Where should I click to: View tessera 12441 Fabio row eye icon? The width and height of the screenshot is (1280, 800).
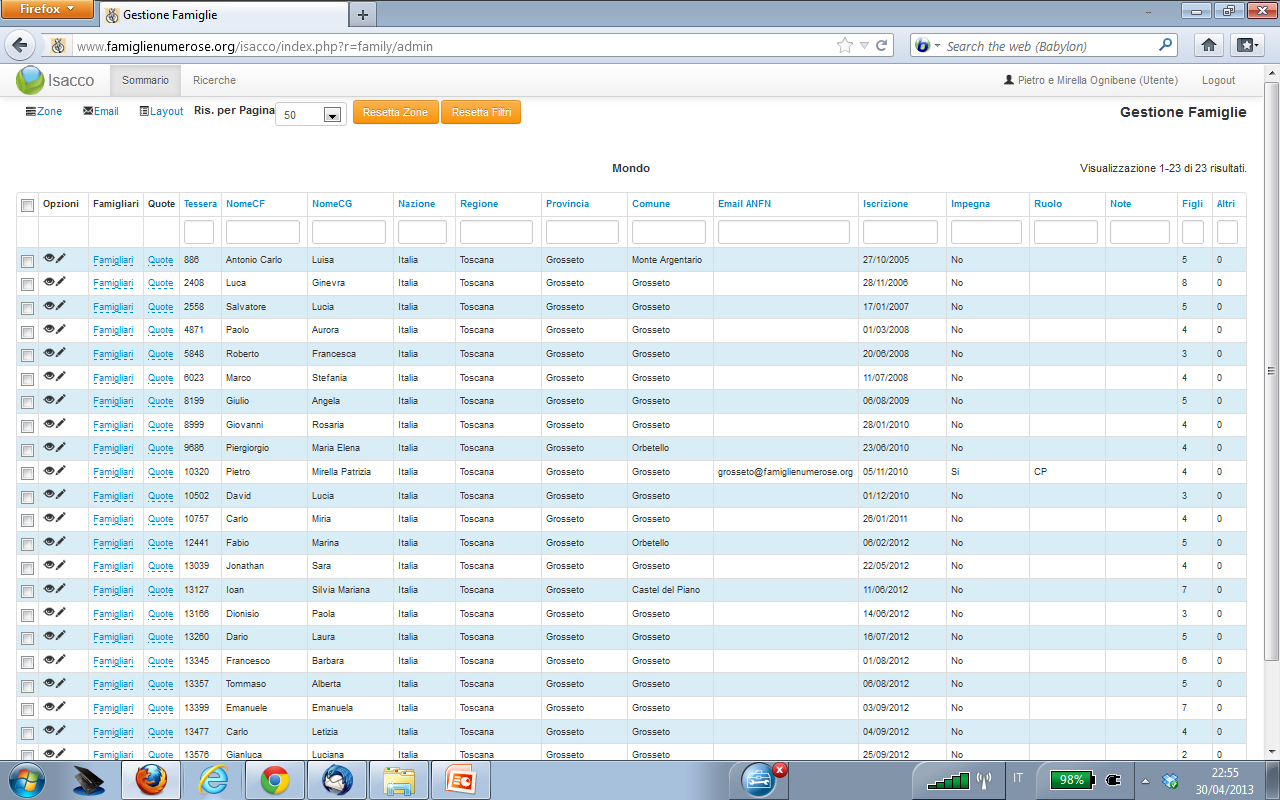click(x=49, y=541)
